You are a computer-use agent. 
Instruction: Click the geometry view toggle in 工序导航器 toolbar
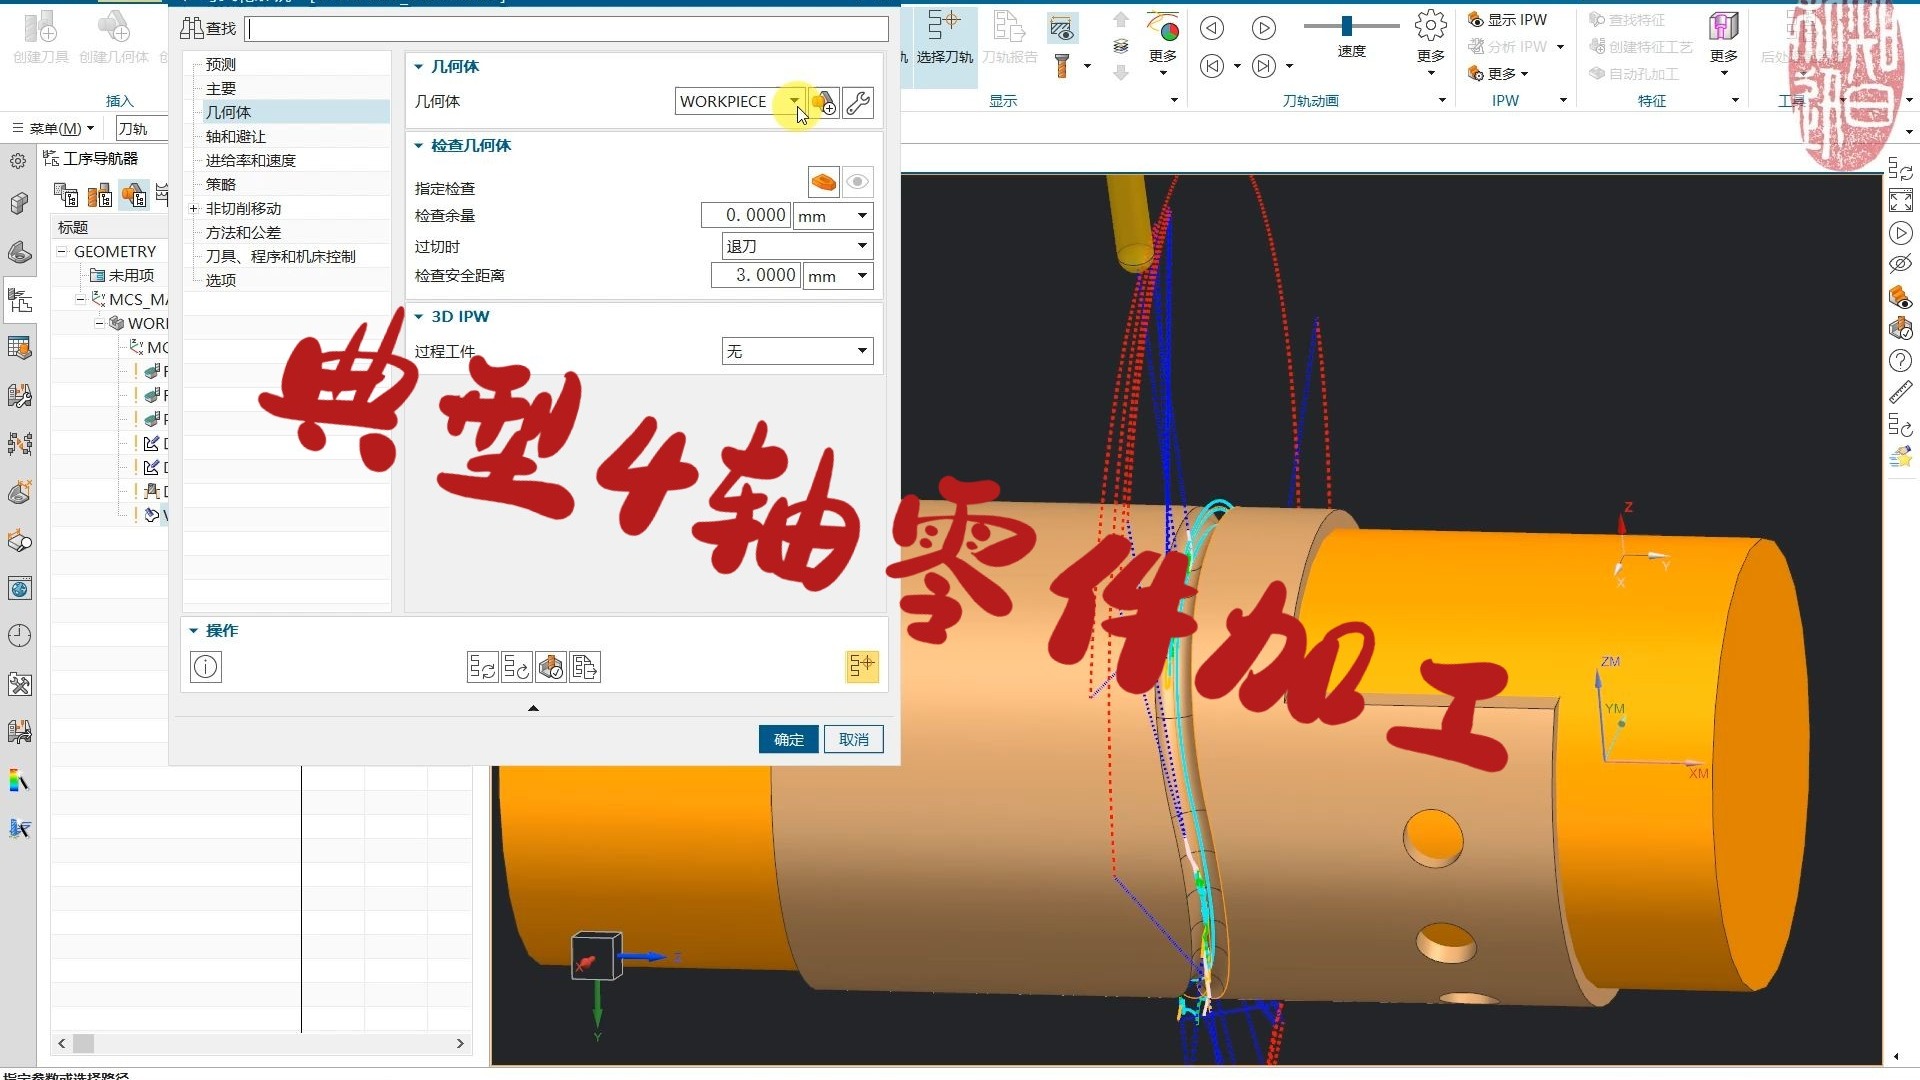(133, 195)
